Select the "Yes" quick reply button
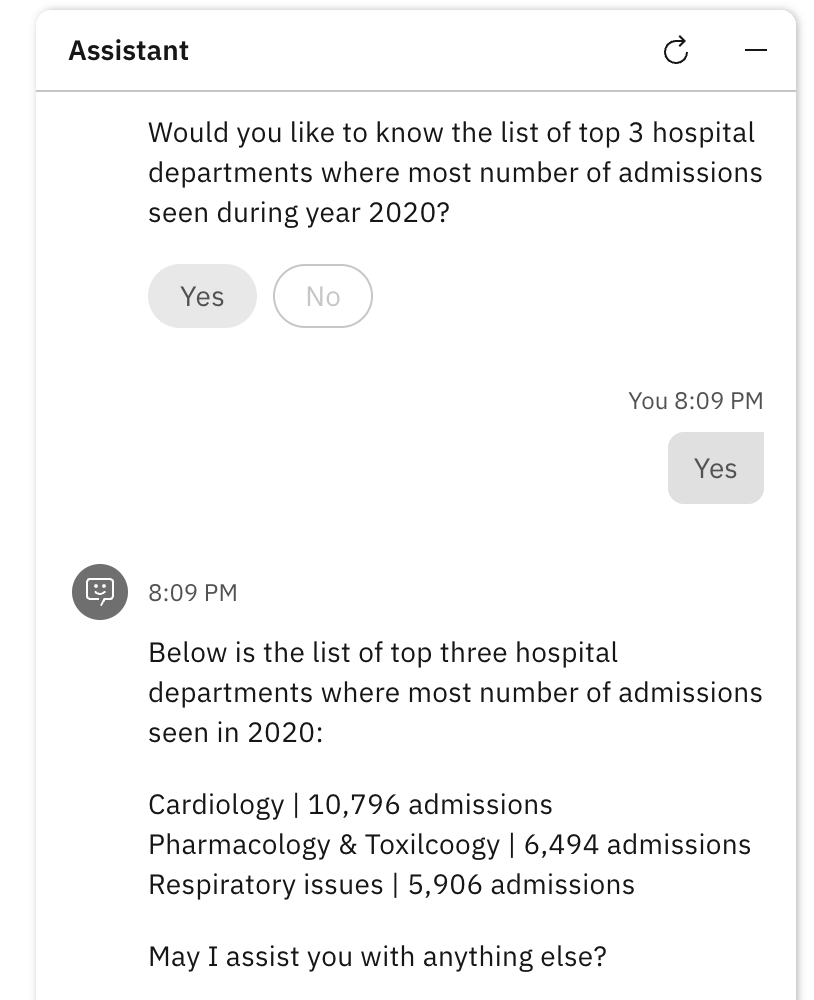 coord(202,297)
